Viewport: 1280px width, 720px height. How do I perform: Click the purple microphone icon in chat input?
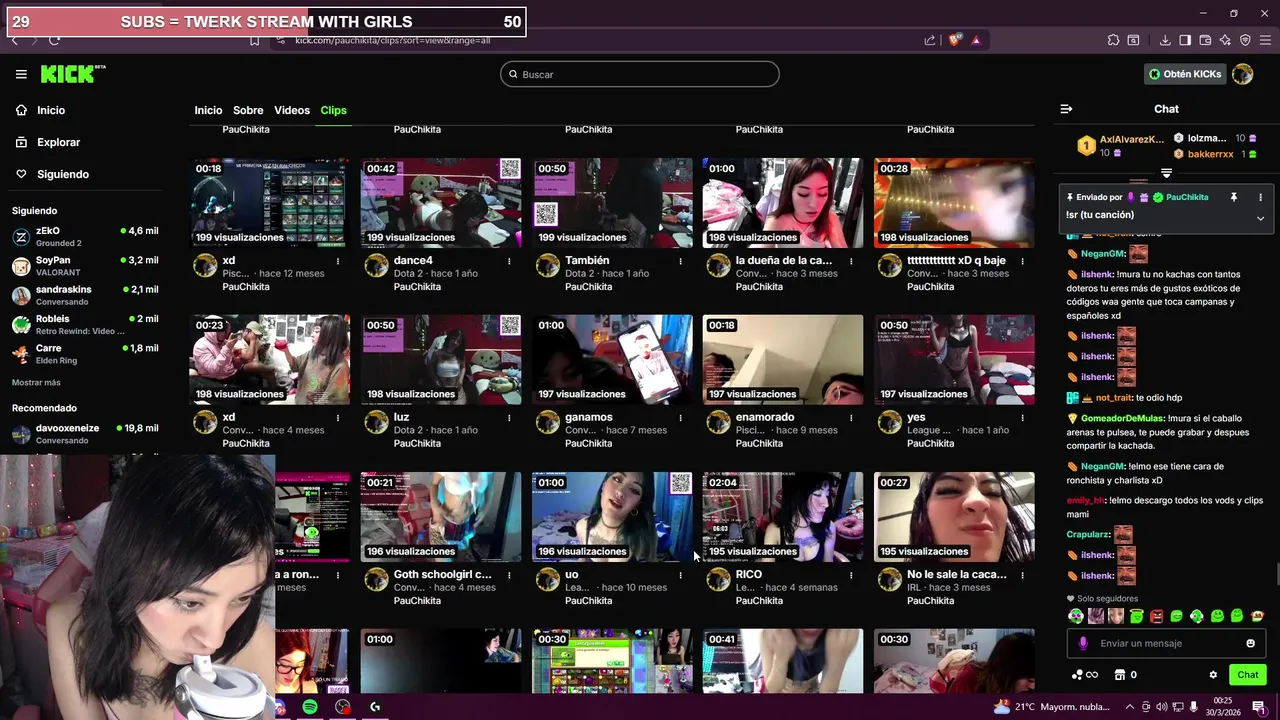point(1083,643)
